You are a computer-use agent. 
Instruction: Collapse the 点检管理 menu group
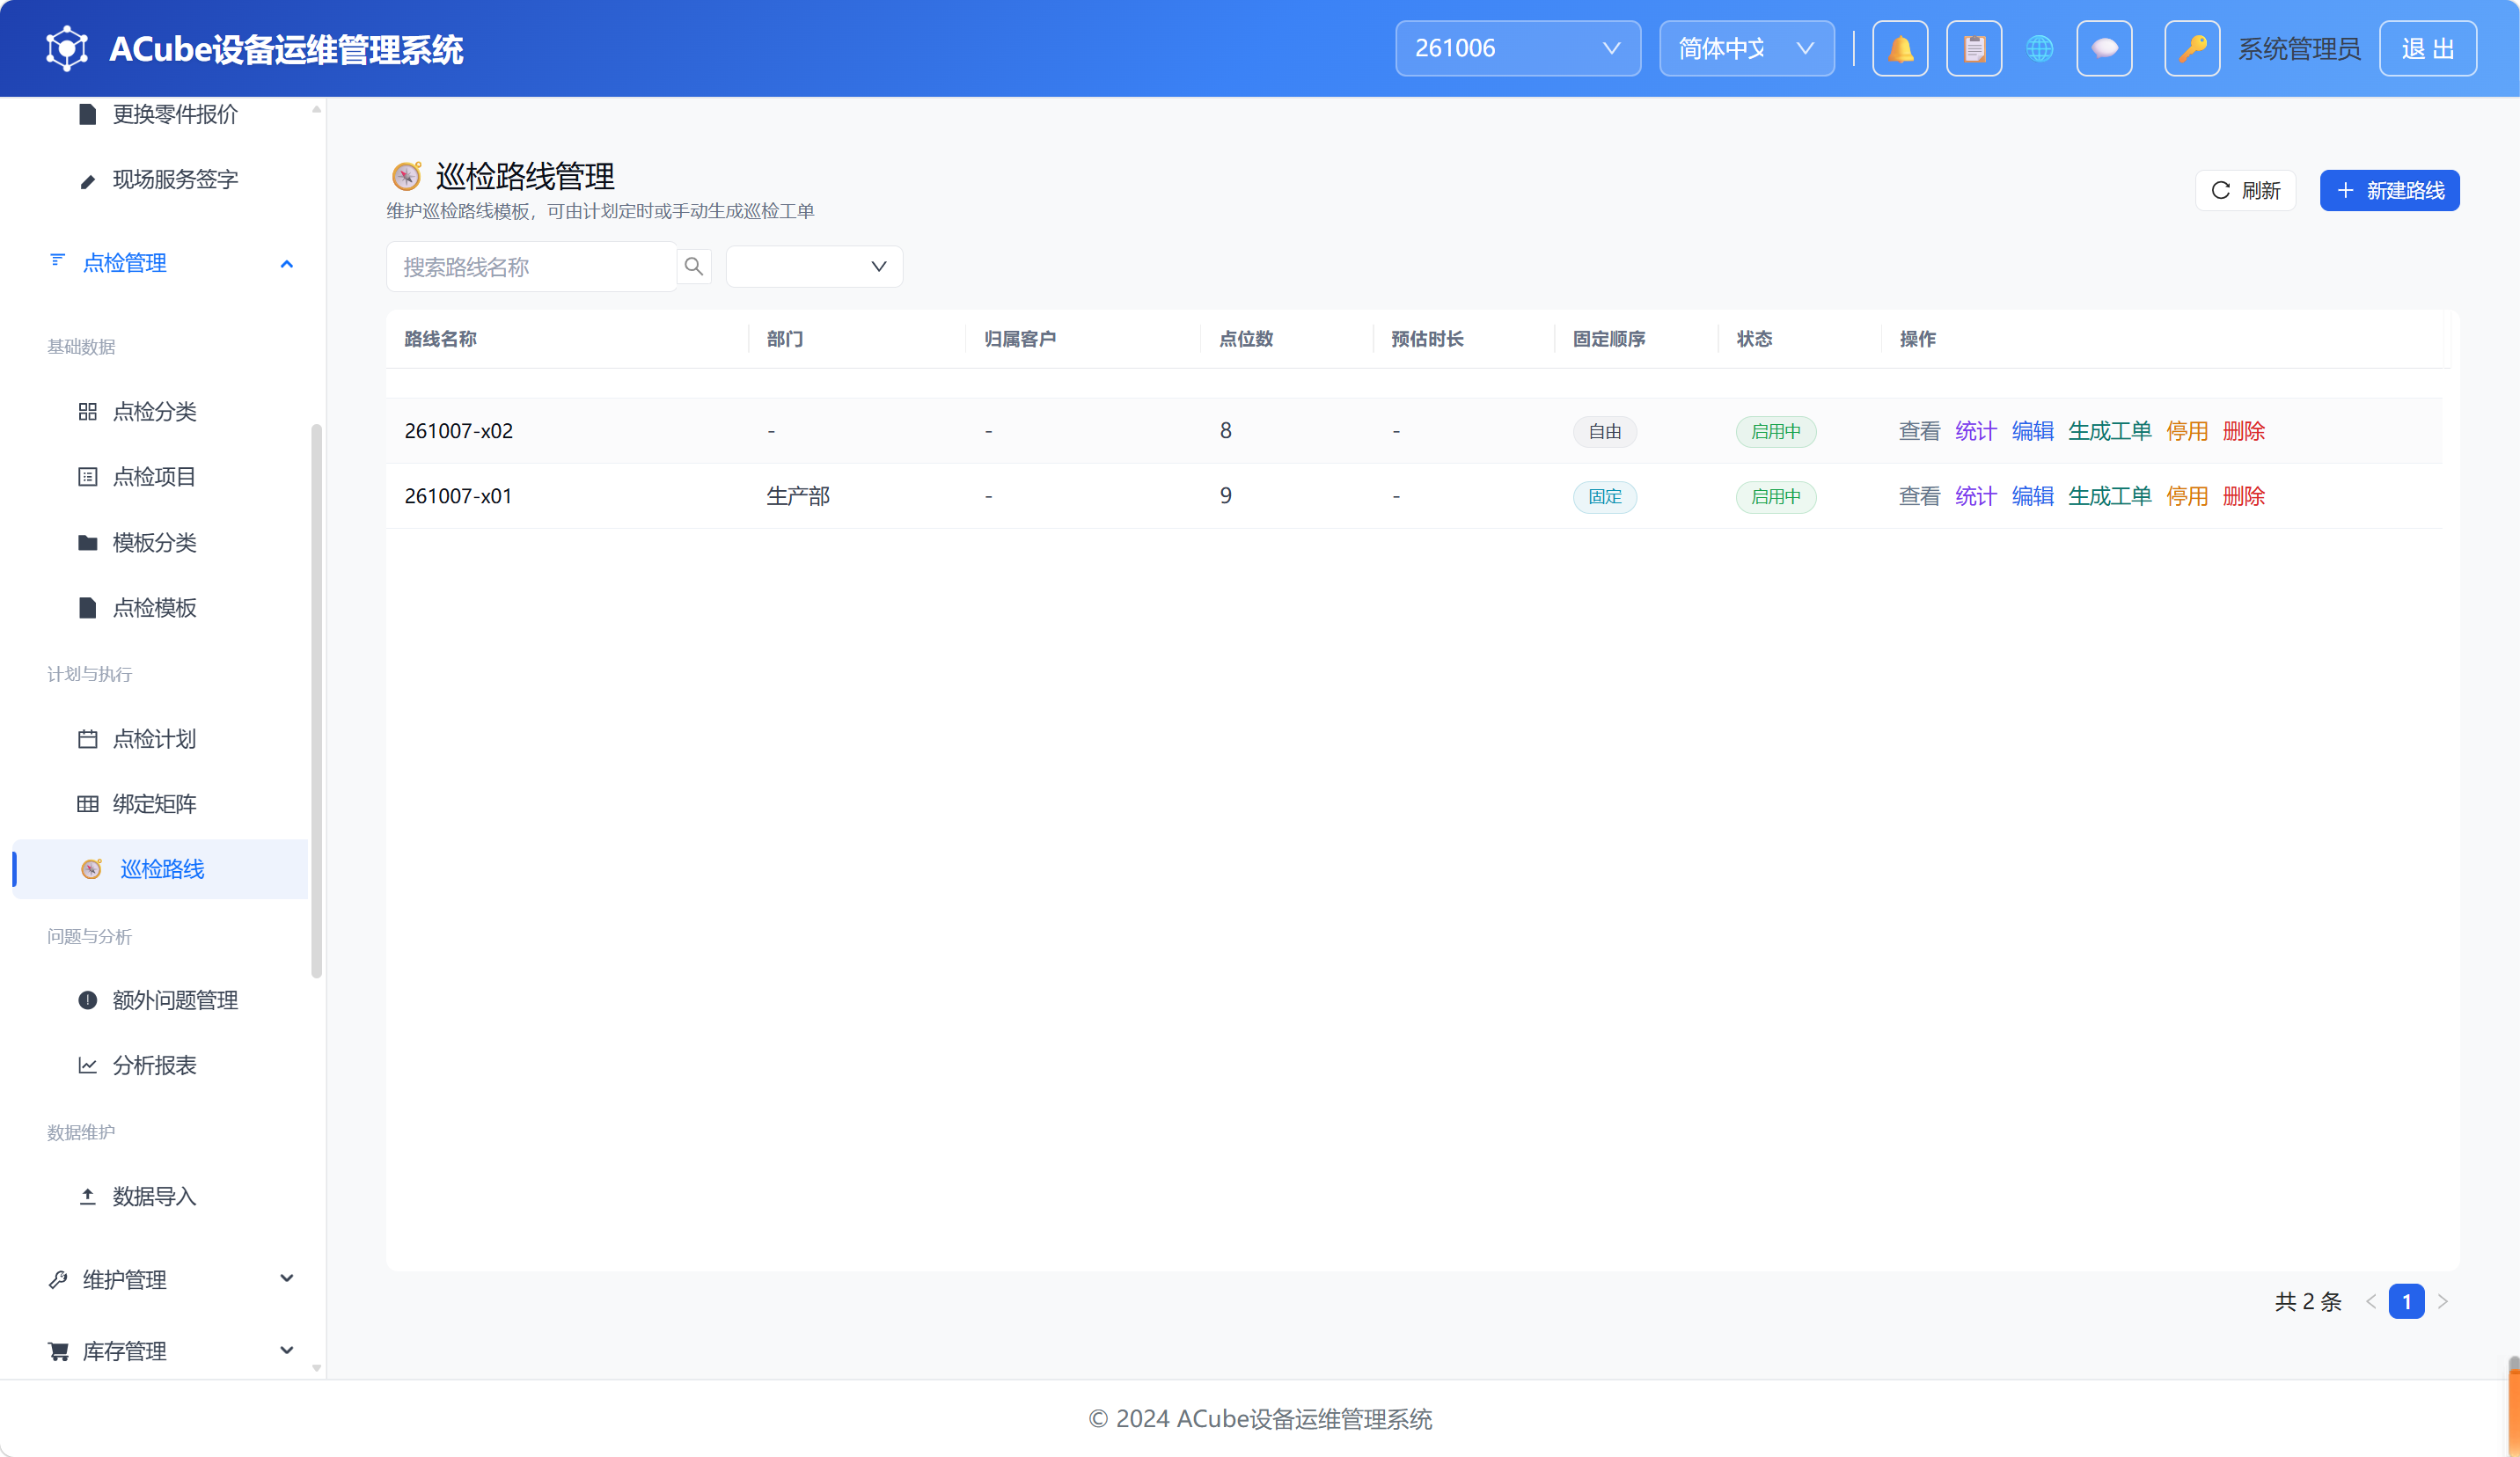point(170,263)
